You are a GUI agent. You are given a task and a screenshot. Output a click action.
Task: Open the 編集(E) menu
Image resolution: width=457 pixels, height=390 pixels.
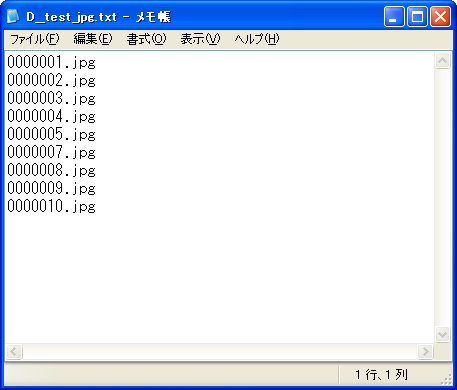tap(93, 39)
